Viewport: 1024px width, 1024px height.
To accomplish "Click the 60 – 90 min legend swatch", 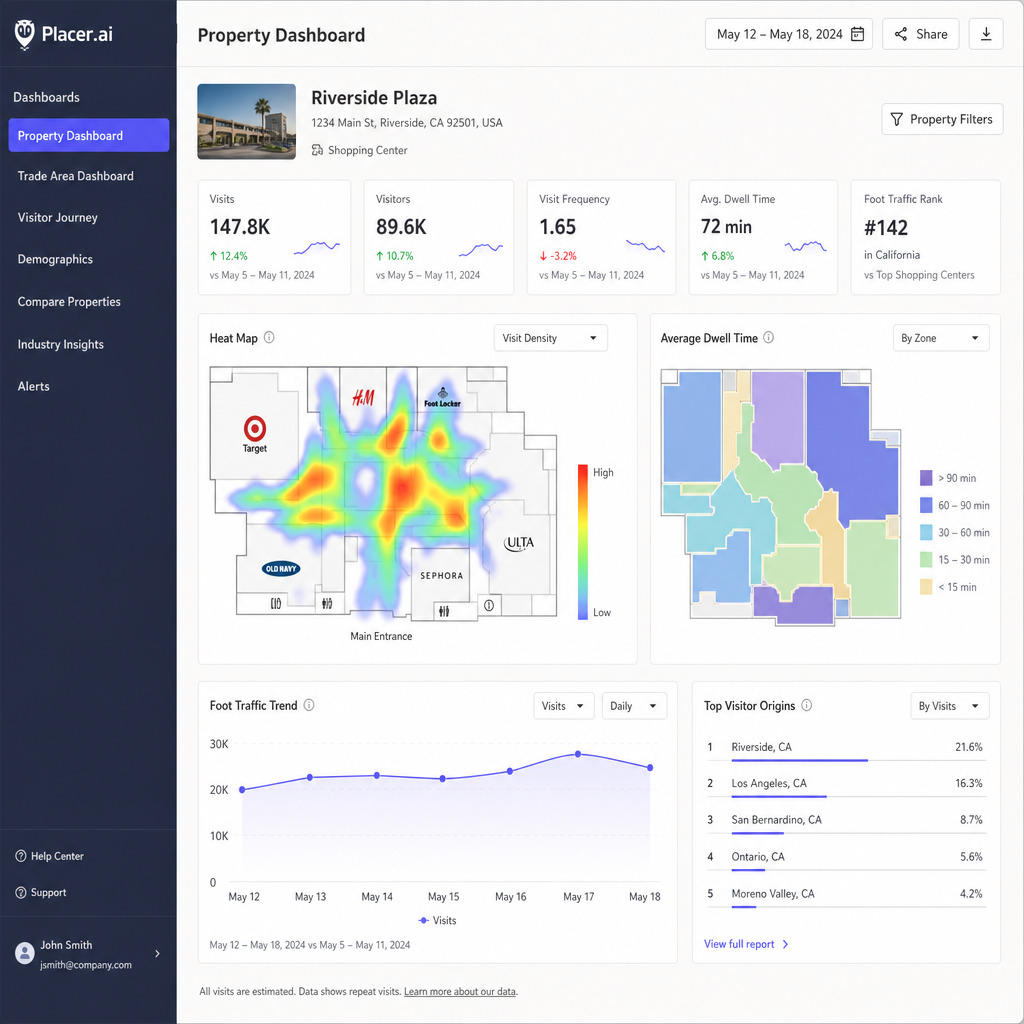I will (926, 505).
